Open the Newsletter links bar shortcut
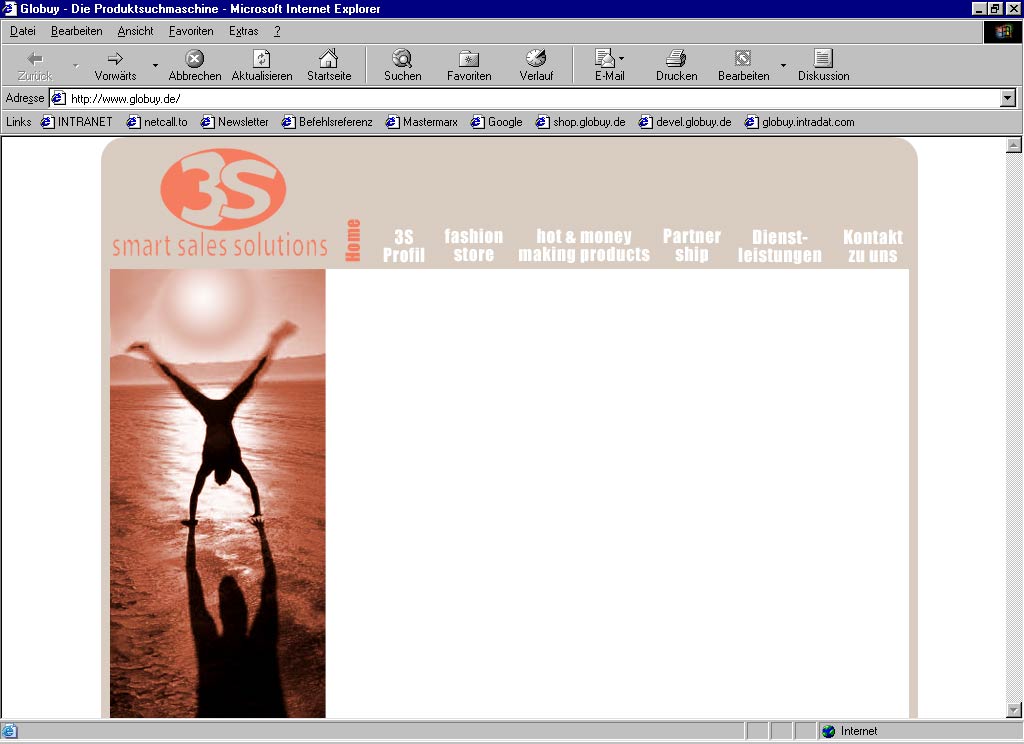Screen dimensions: 1024x744 tap(235, 122)
